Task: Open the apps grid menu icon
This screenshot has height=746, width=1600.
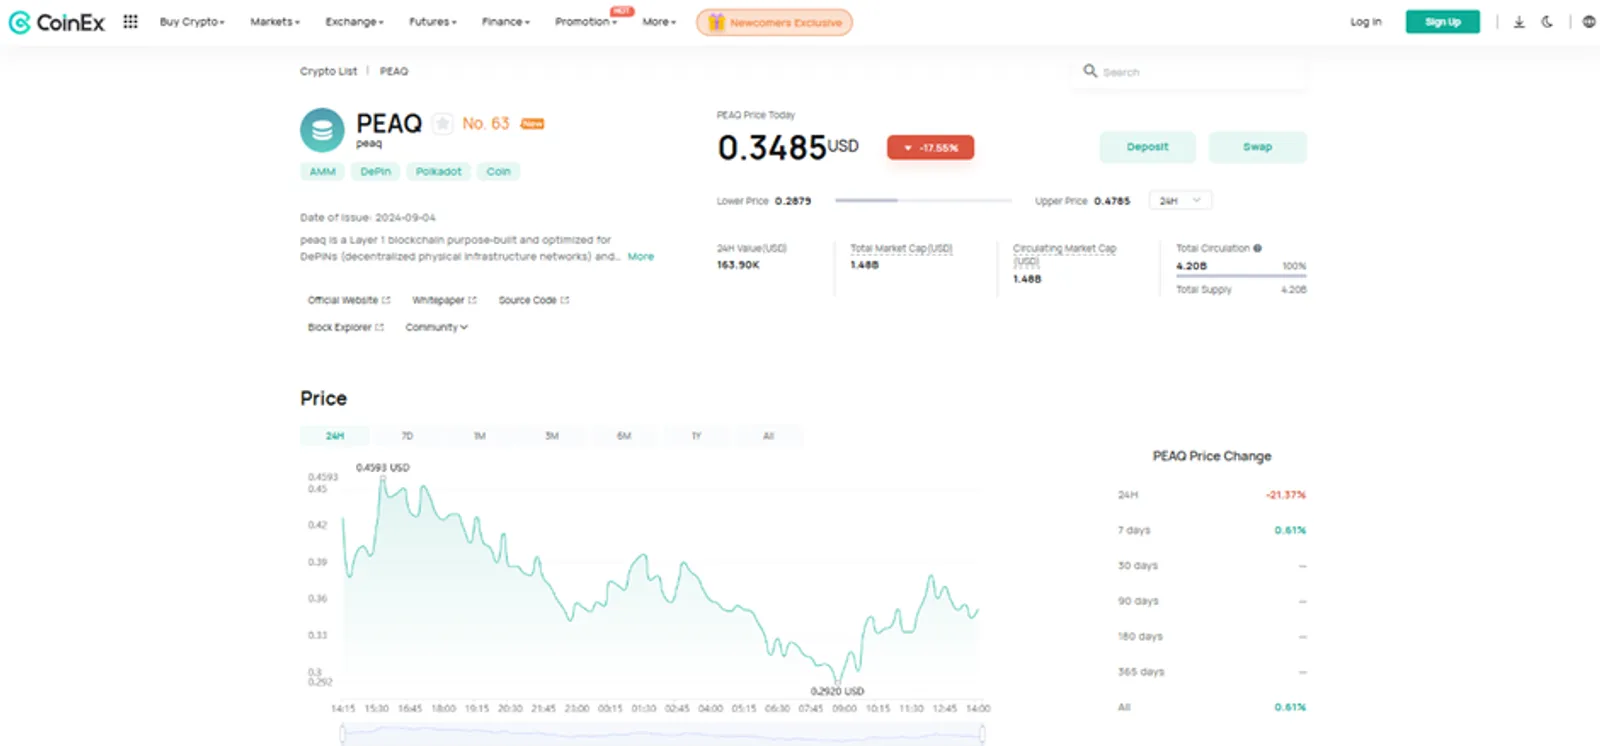Action: (x=130, y=21)
